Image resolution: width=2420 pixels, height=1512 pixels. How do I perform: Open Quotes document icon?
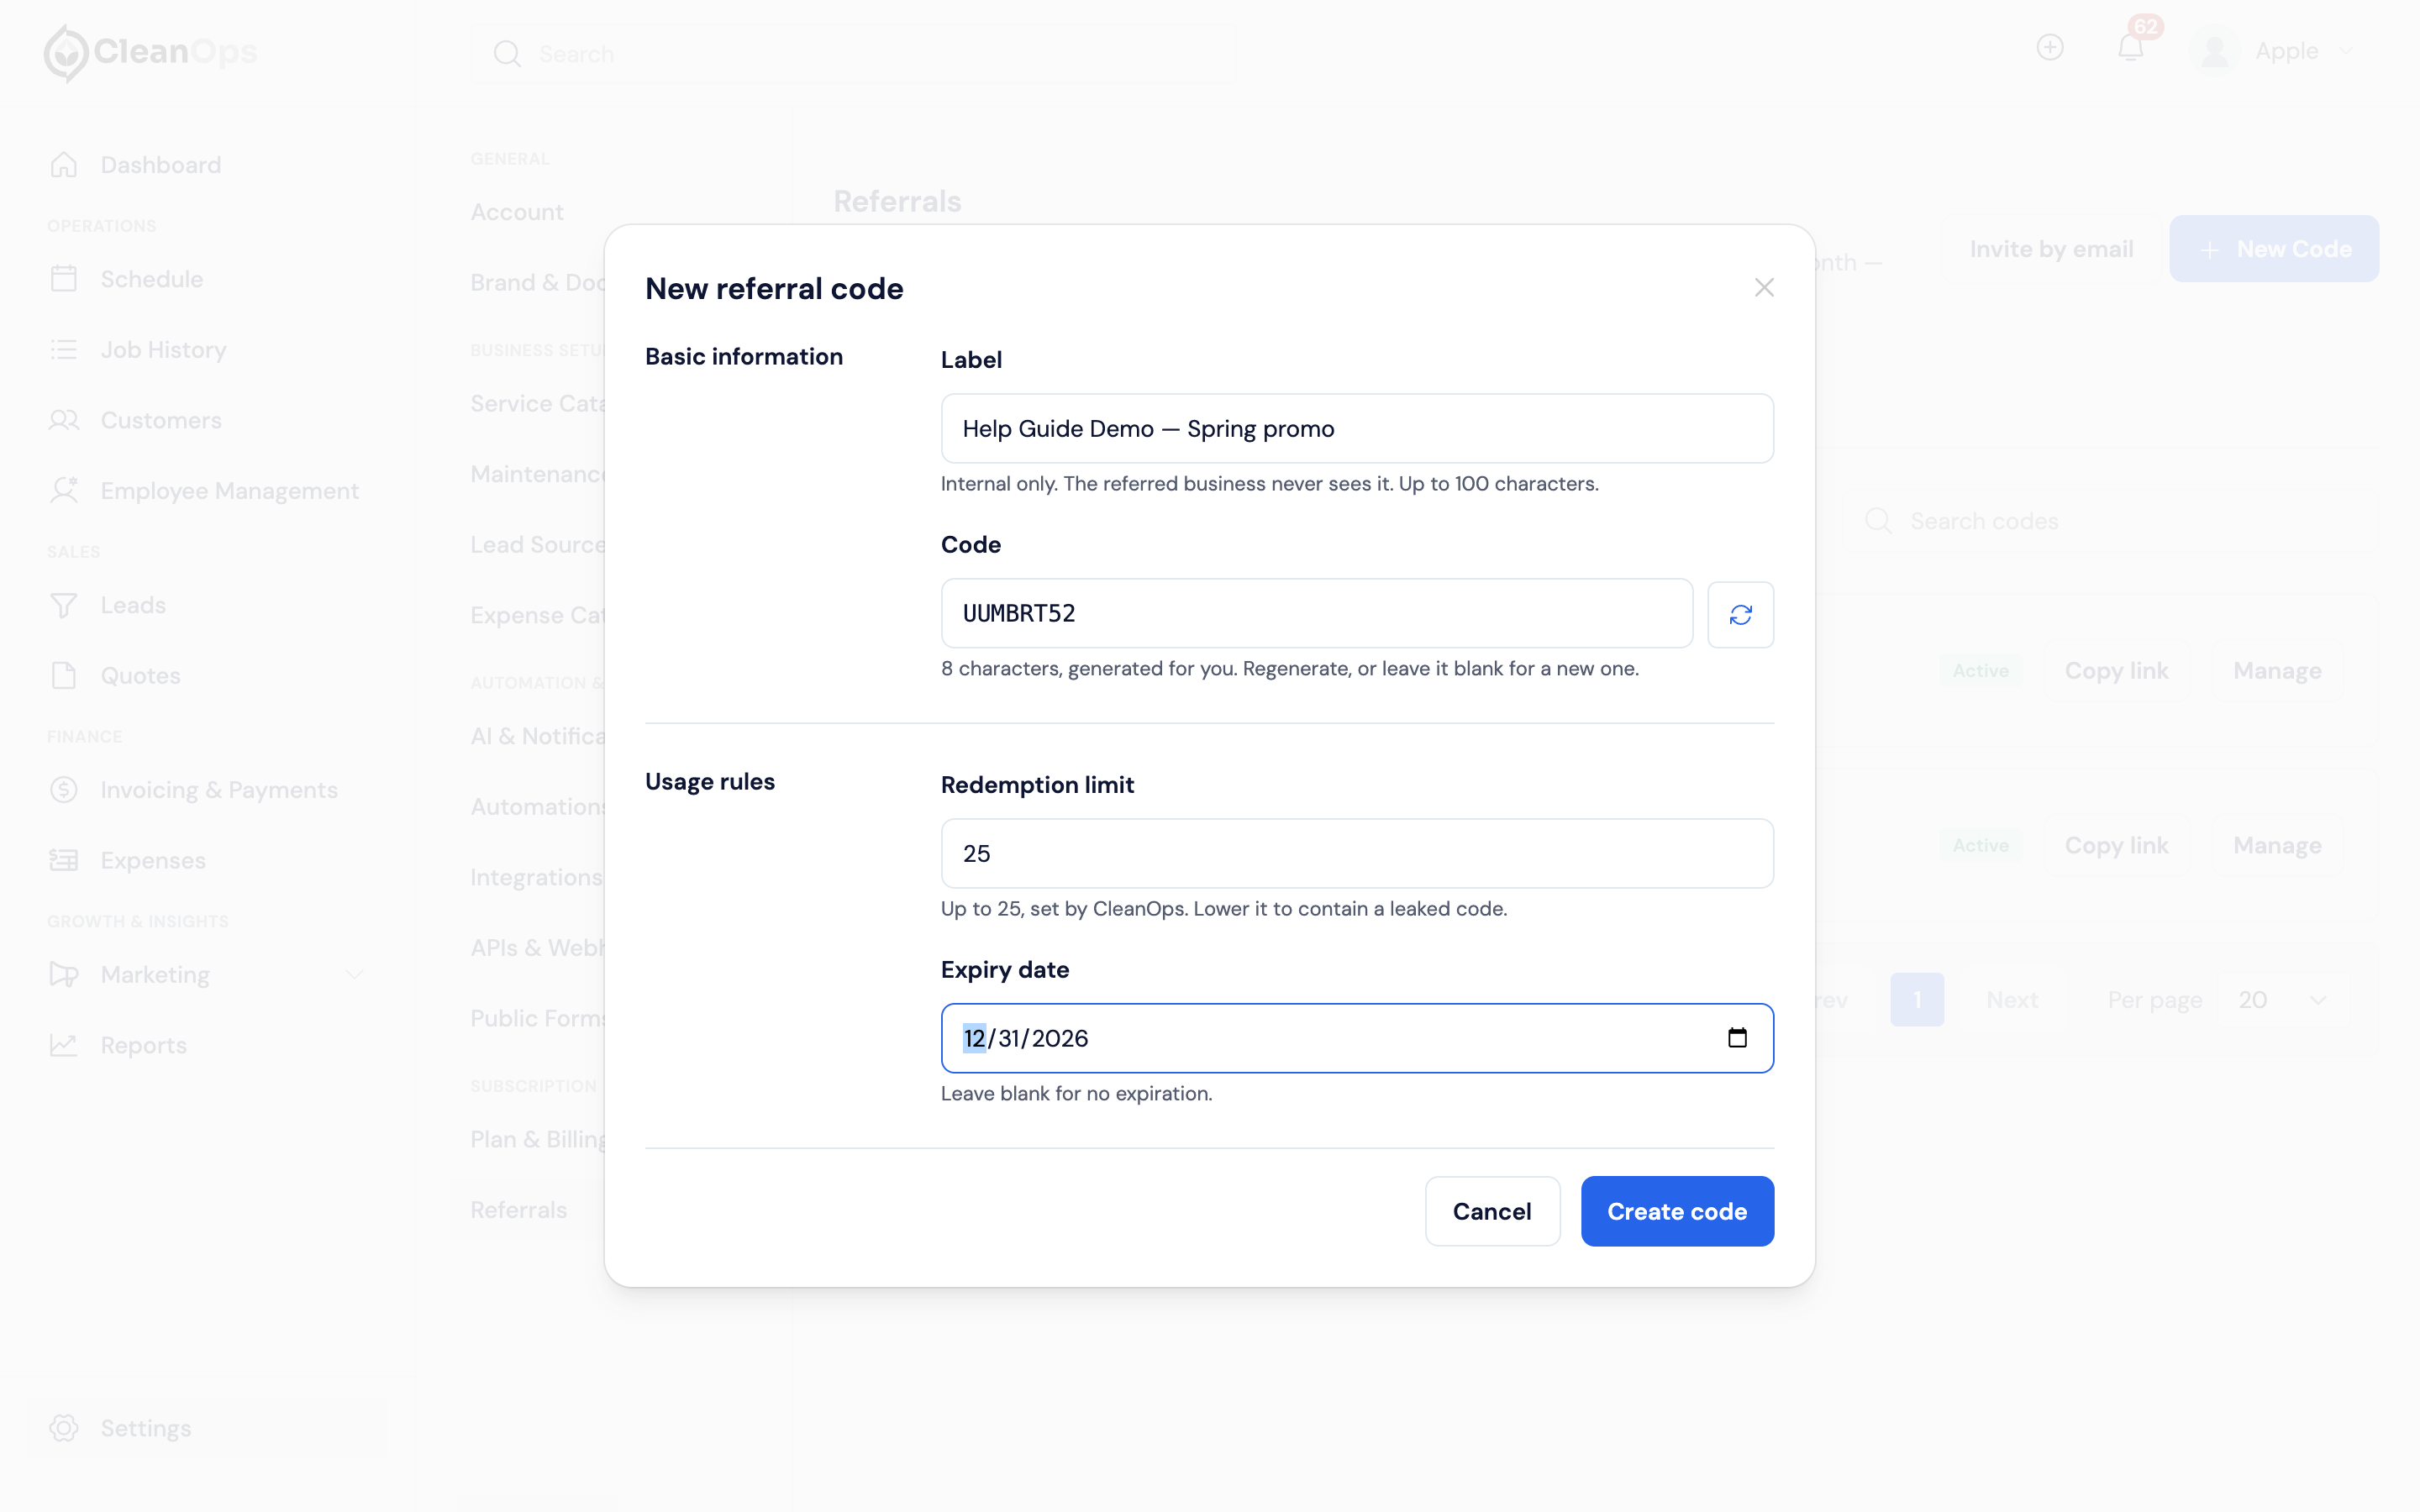point(64,676)
